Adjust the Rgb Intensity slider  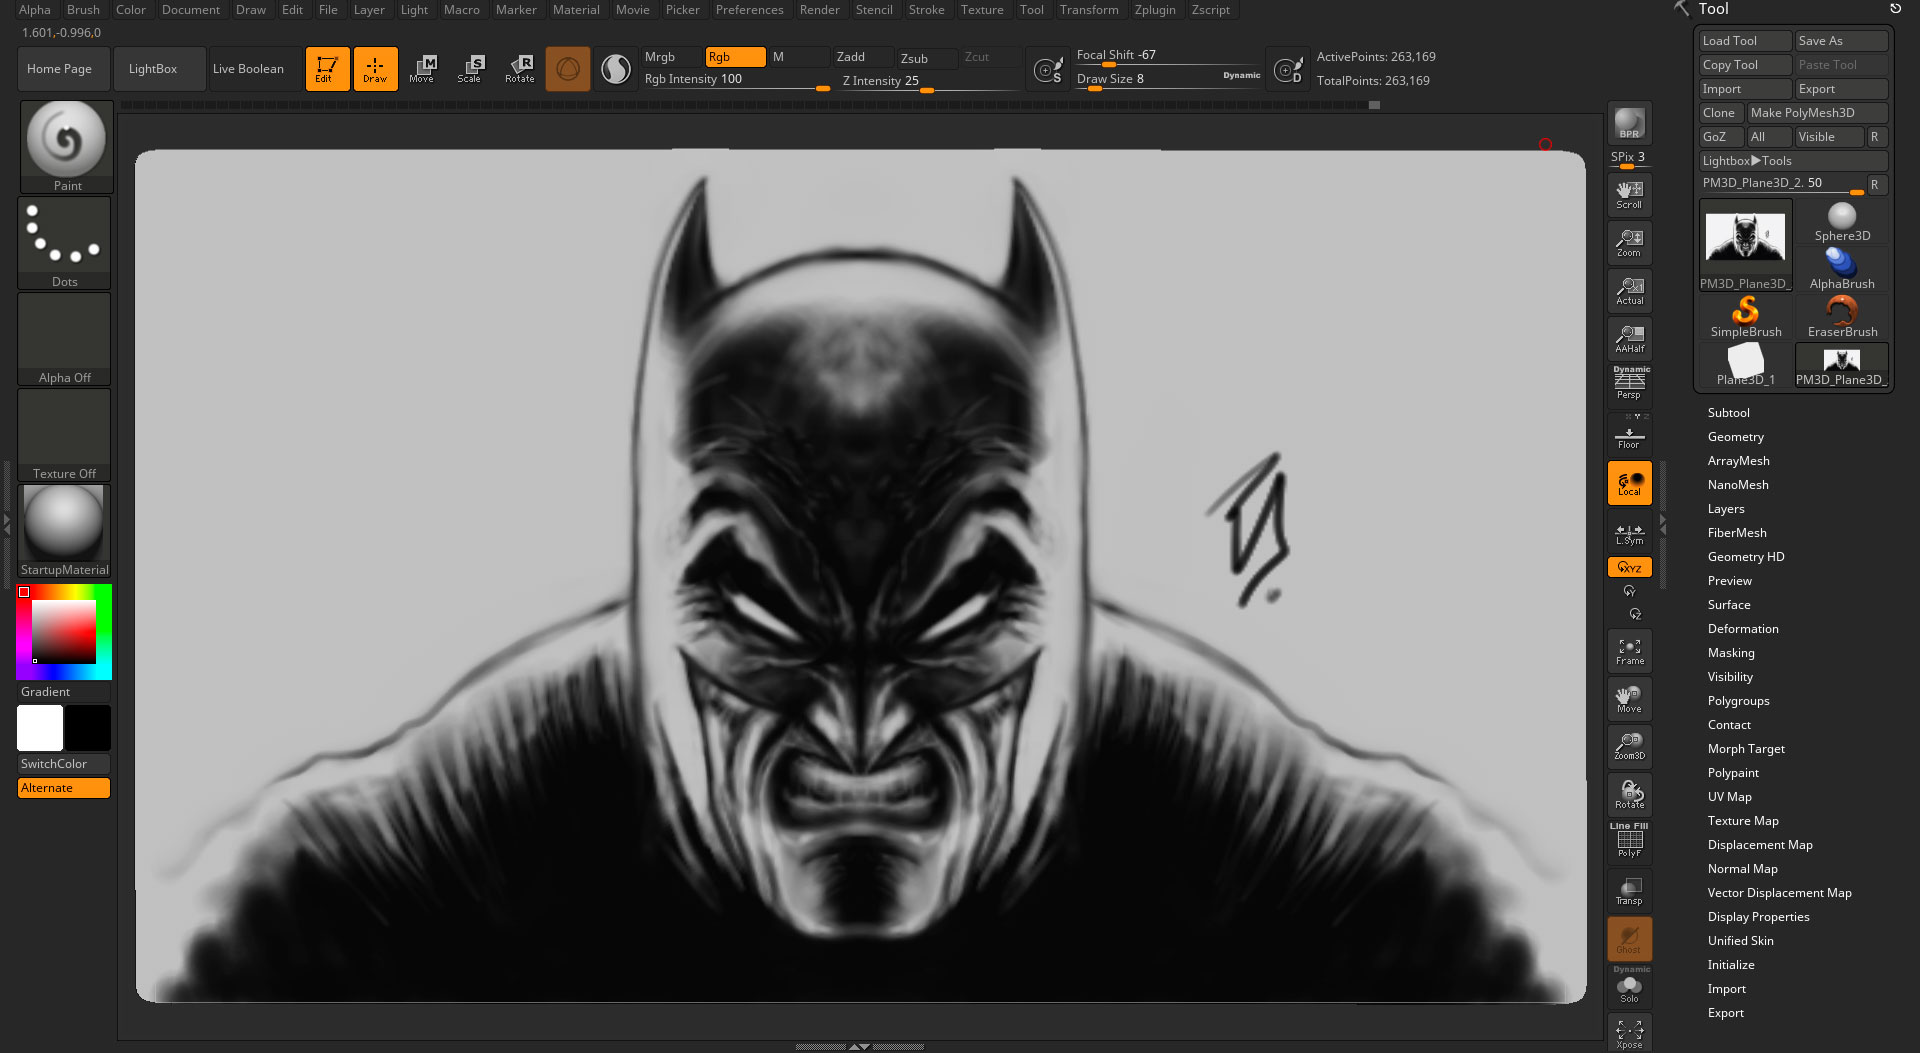738,80
